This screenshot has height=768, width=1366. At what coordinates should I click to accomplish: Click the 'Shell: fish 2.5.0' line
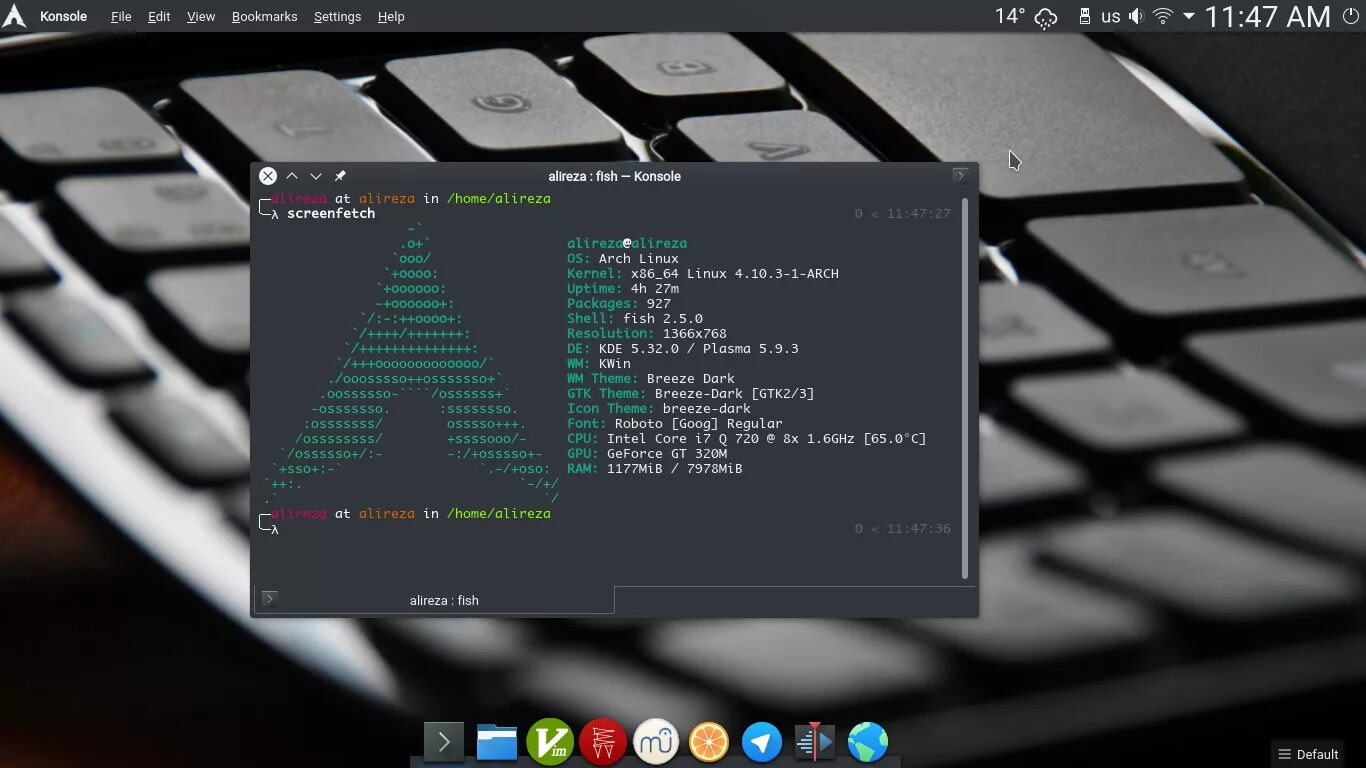635,318
